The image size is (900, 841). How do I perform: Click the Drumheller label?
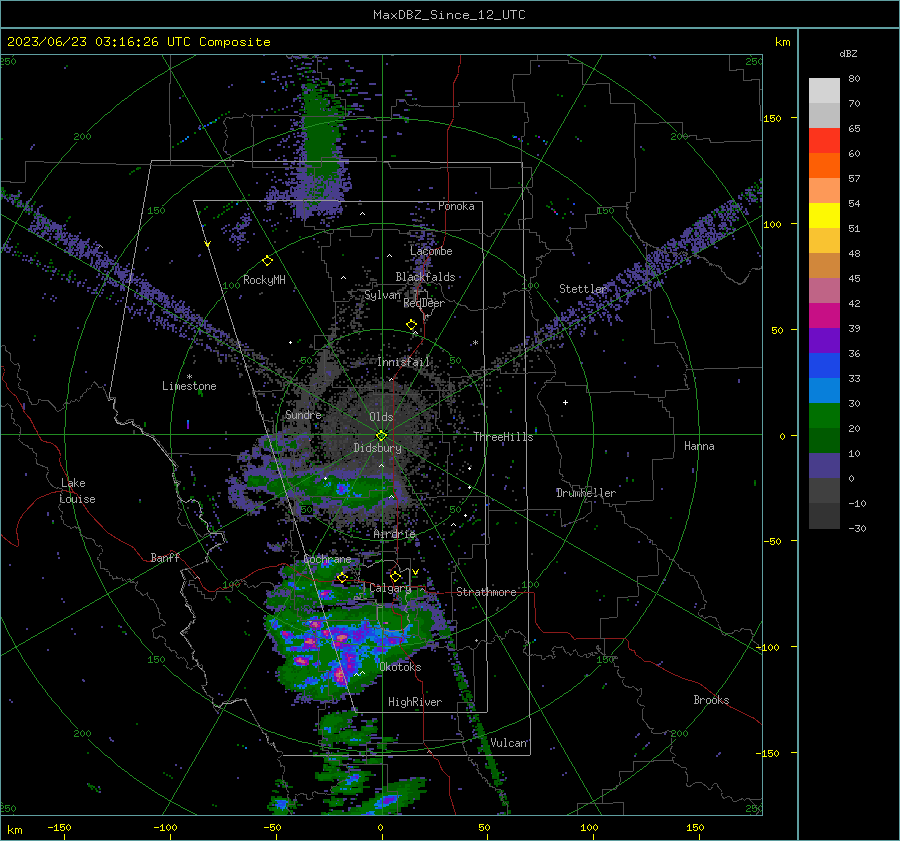click(586, 493)
